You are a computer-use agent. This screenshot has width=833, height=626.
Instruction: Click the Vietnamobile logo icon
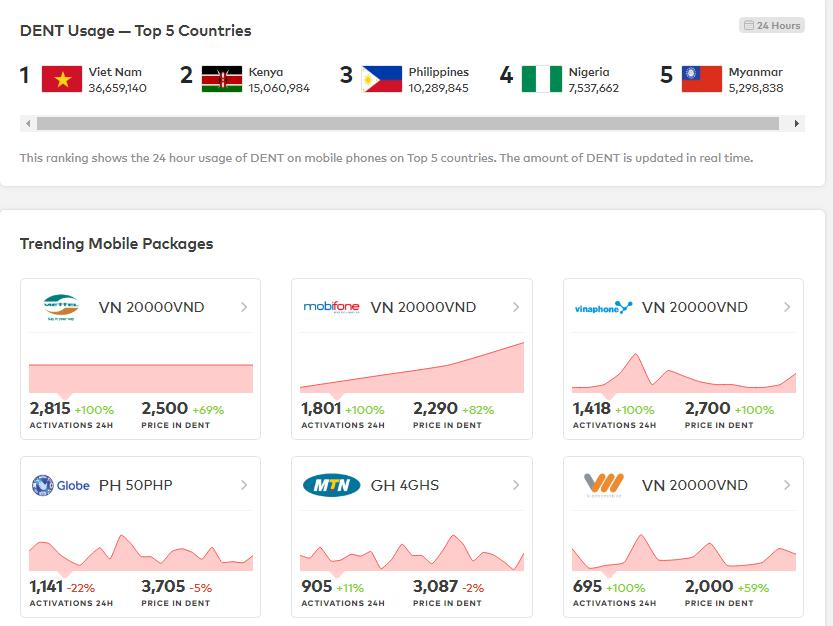(x=603, y=485)
